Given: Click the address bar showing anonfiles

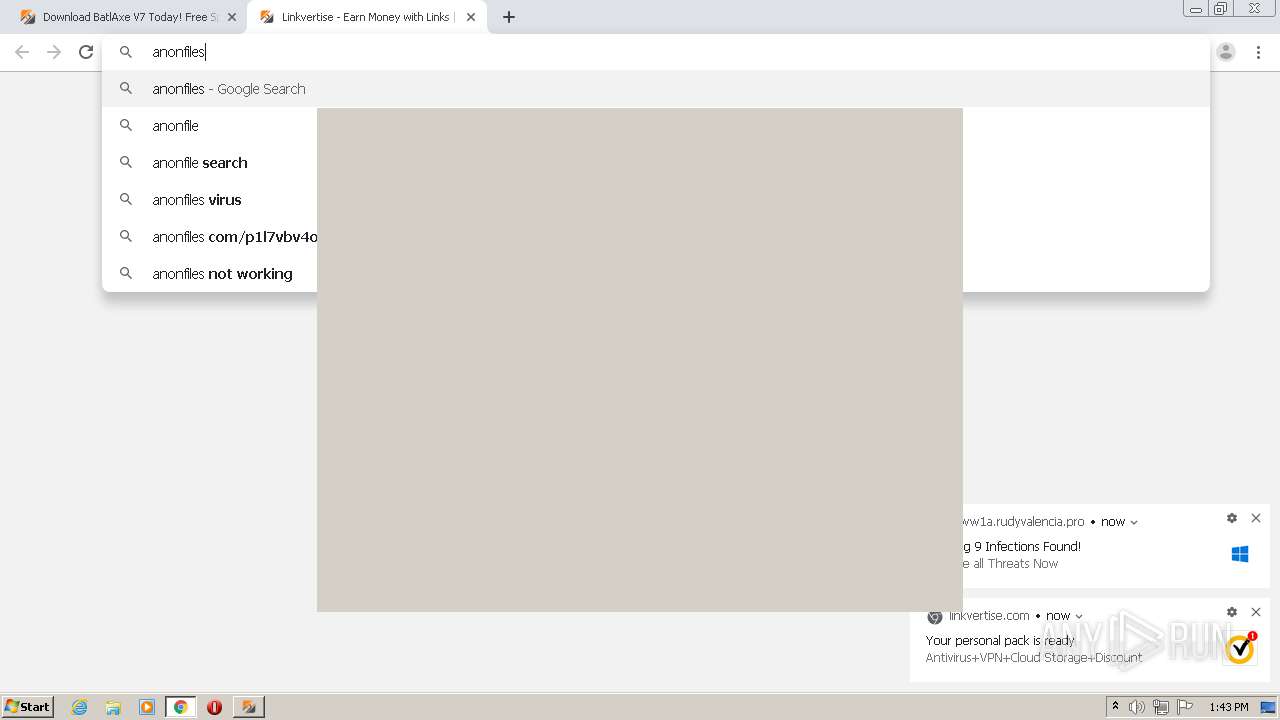Looking at the screenshot, I should tap(655, 52).
